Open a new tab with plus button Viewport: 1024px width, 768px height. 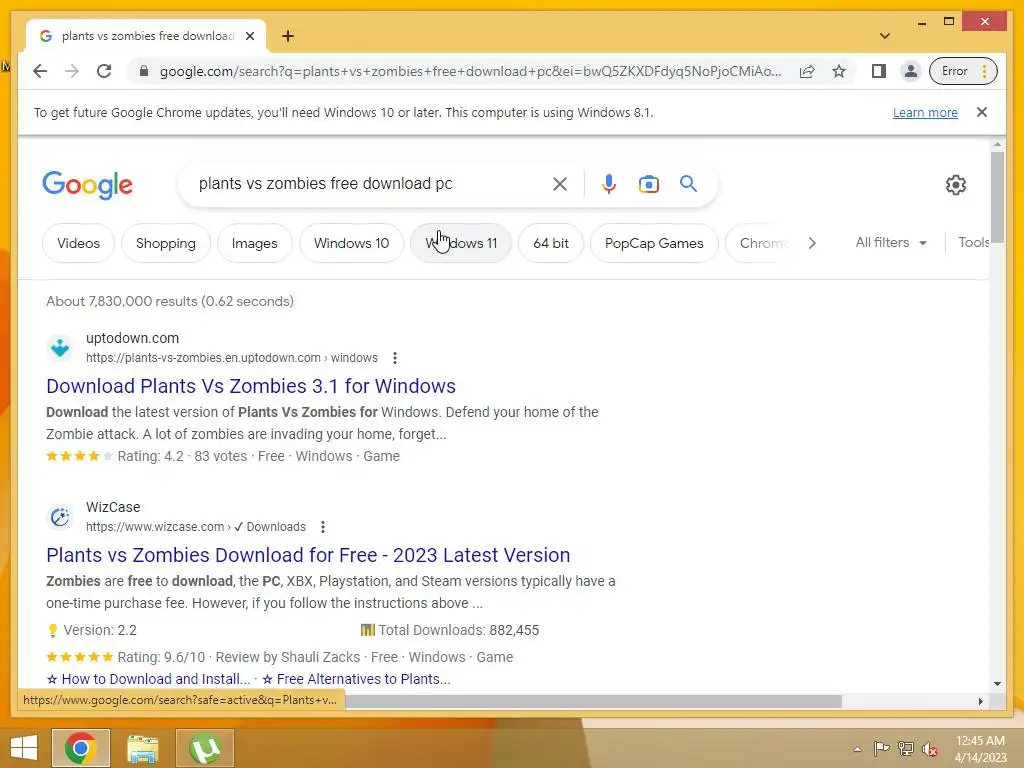click(288, 36)
